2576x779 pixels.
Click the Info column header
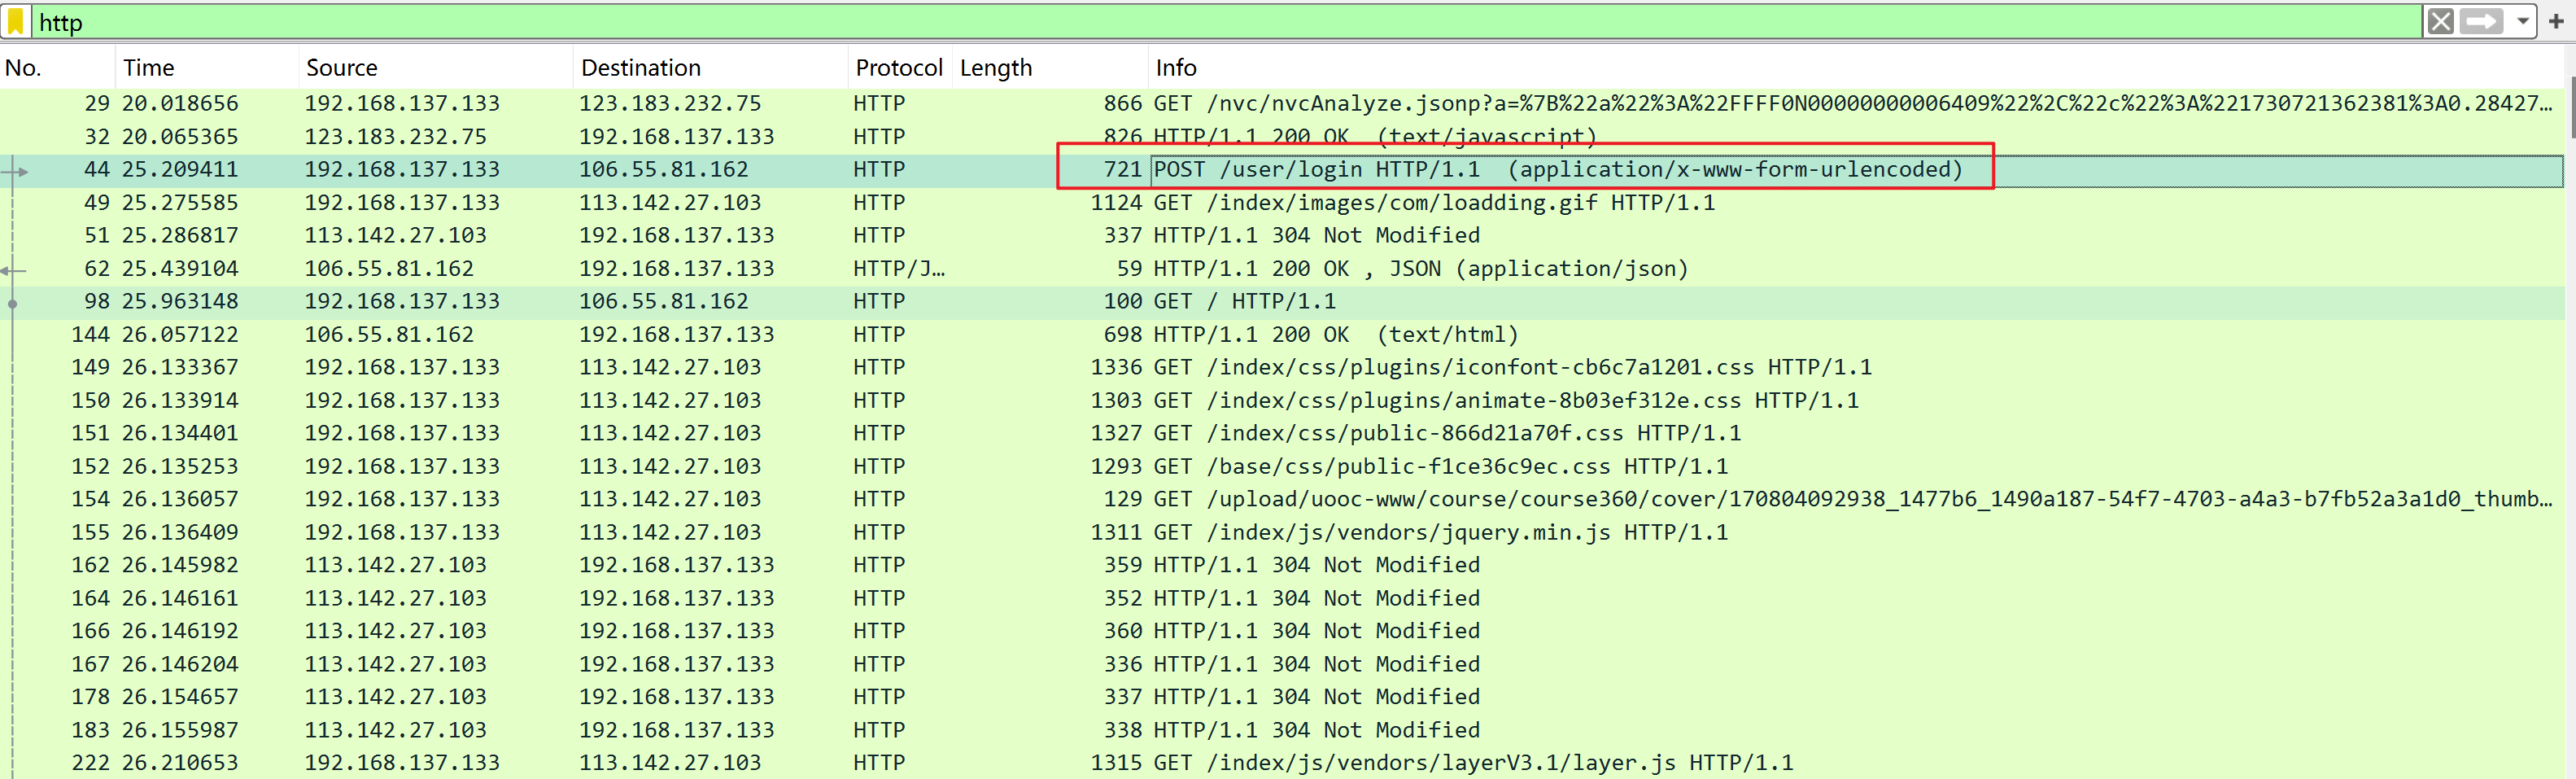tap(1855, 67)
